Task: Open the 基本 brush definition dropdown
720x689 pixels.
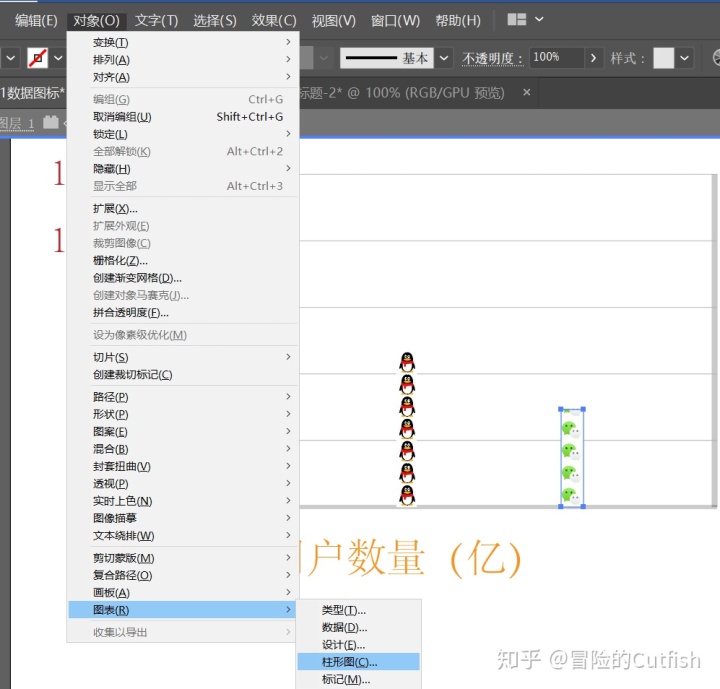Action: coord(444,58)
